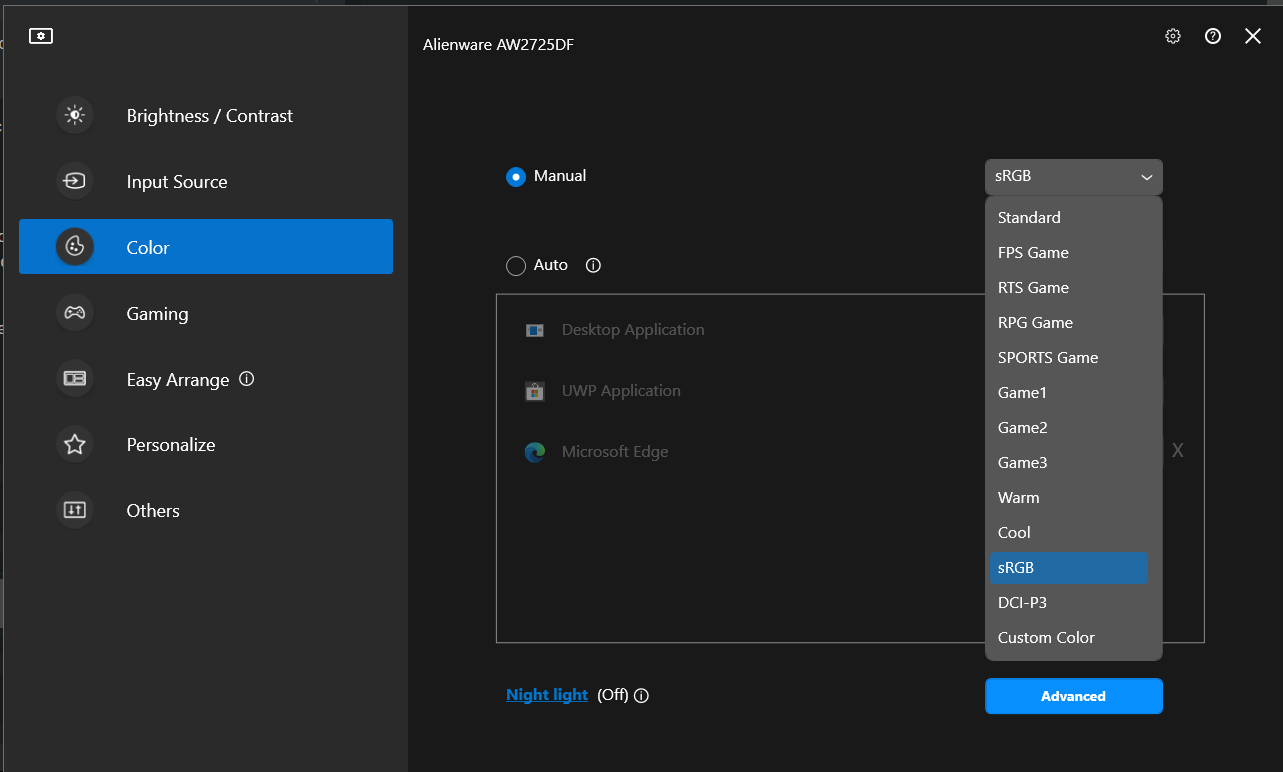1283x772 pixels.
Task: Remove Microsoft Edge entry with X
Action: (x=1178, y=451)
